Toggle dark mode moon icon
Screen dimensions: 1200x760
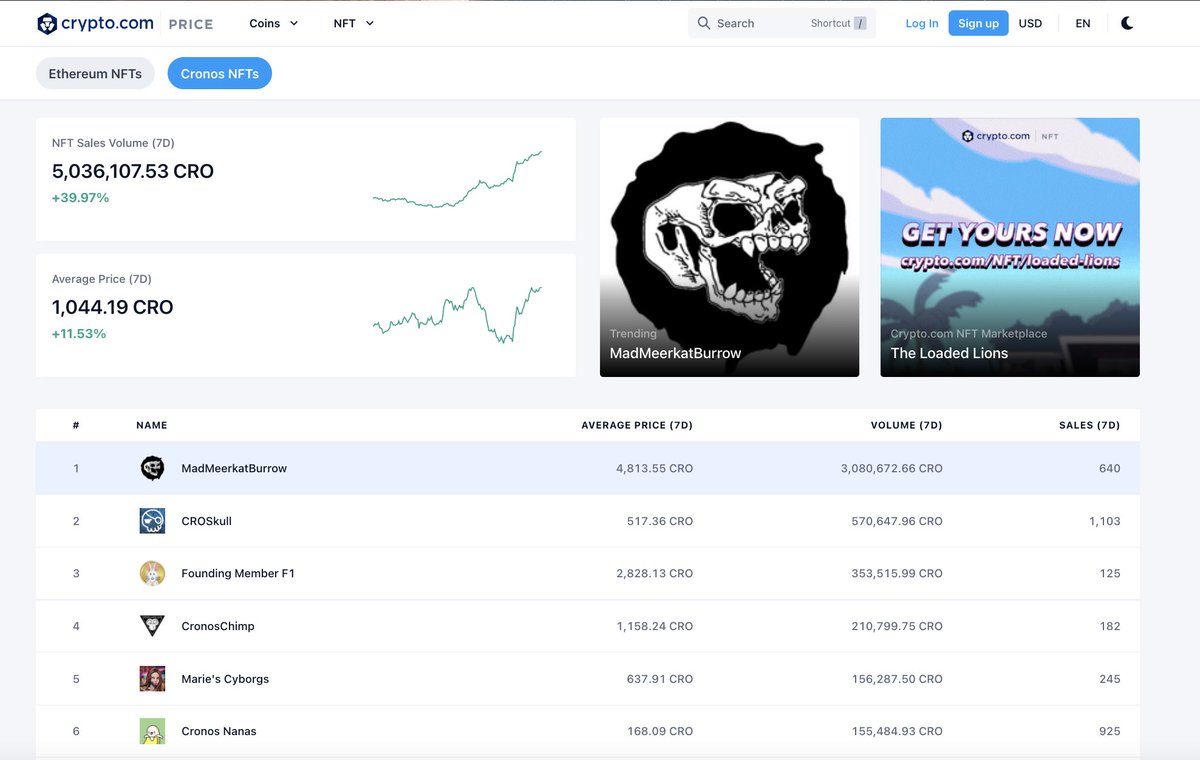pyautogui.click(x=1127, y=23)
